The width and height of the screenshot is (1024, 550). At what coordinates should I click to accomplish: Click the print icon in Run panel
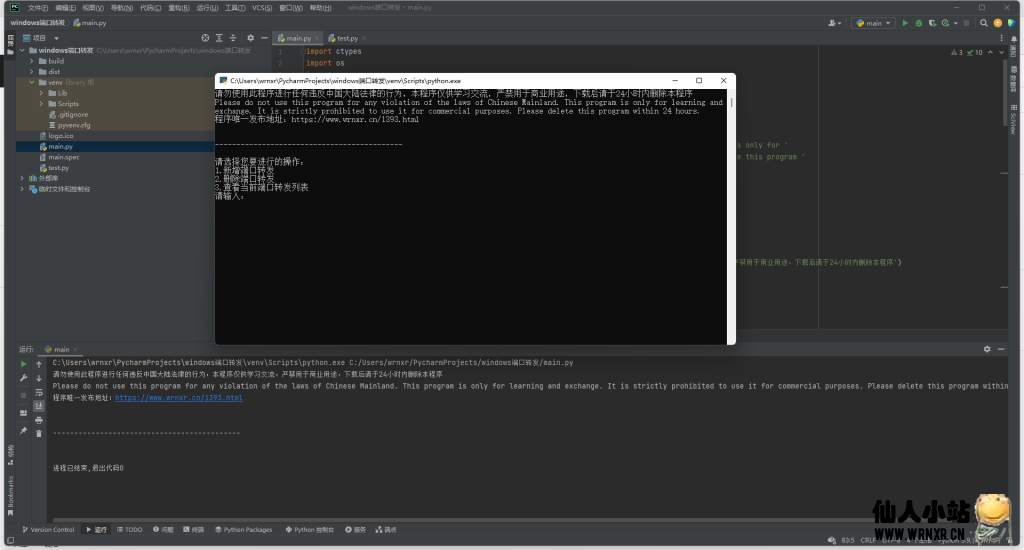click(x=38, y=419)
